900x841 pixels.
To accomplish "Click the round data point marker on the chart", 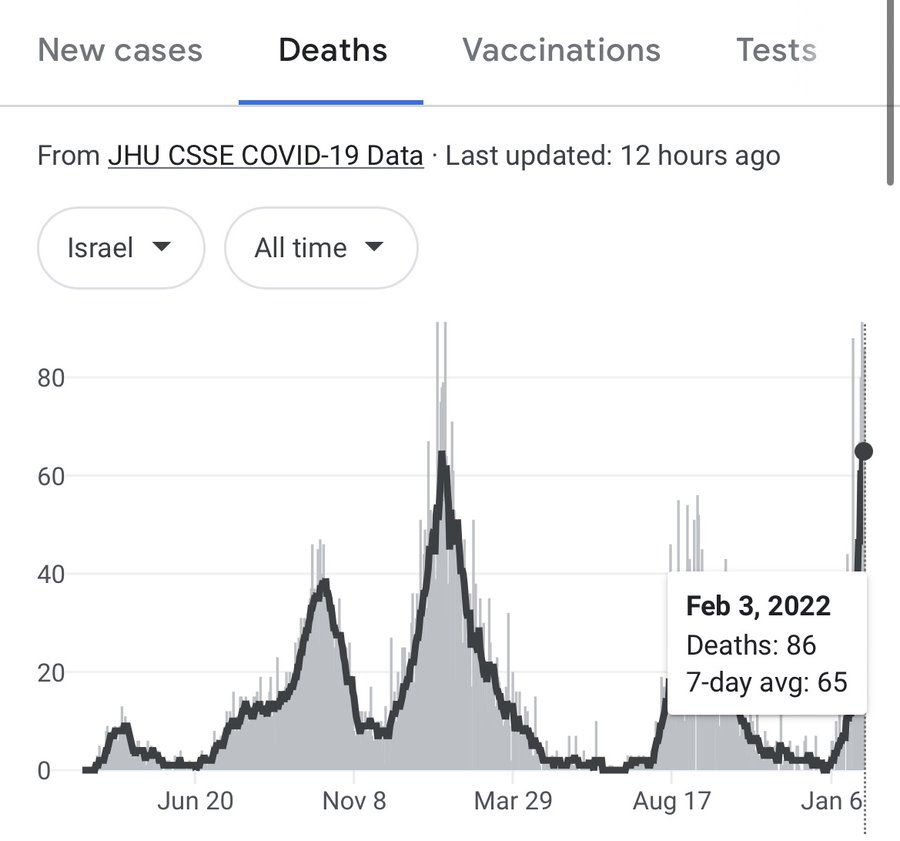I will tap(864, 452).
